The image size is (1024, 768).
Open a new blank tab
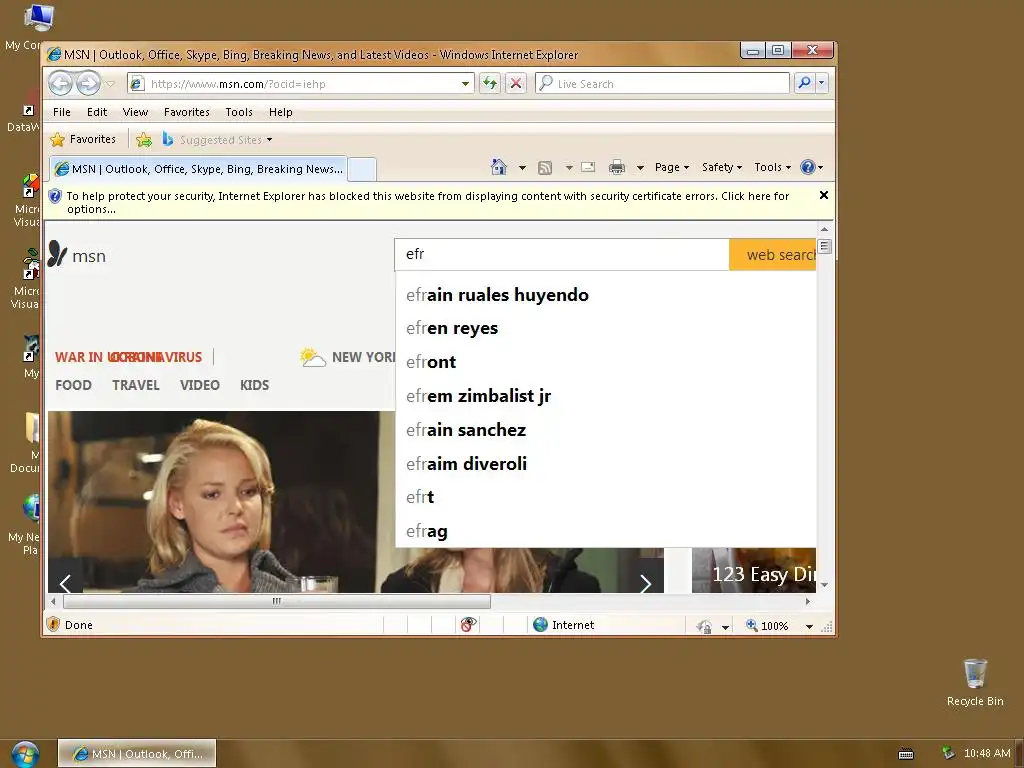point(362,170)
